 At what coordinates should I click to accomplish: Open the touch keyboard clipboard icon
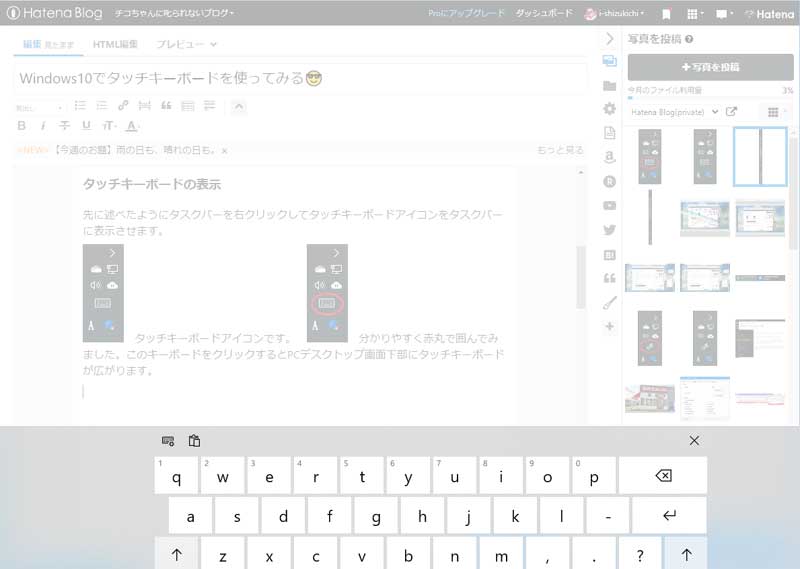click(194, 440)
